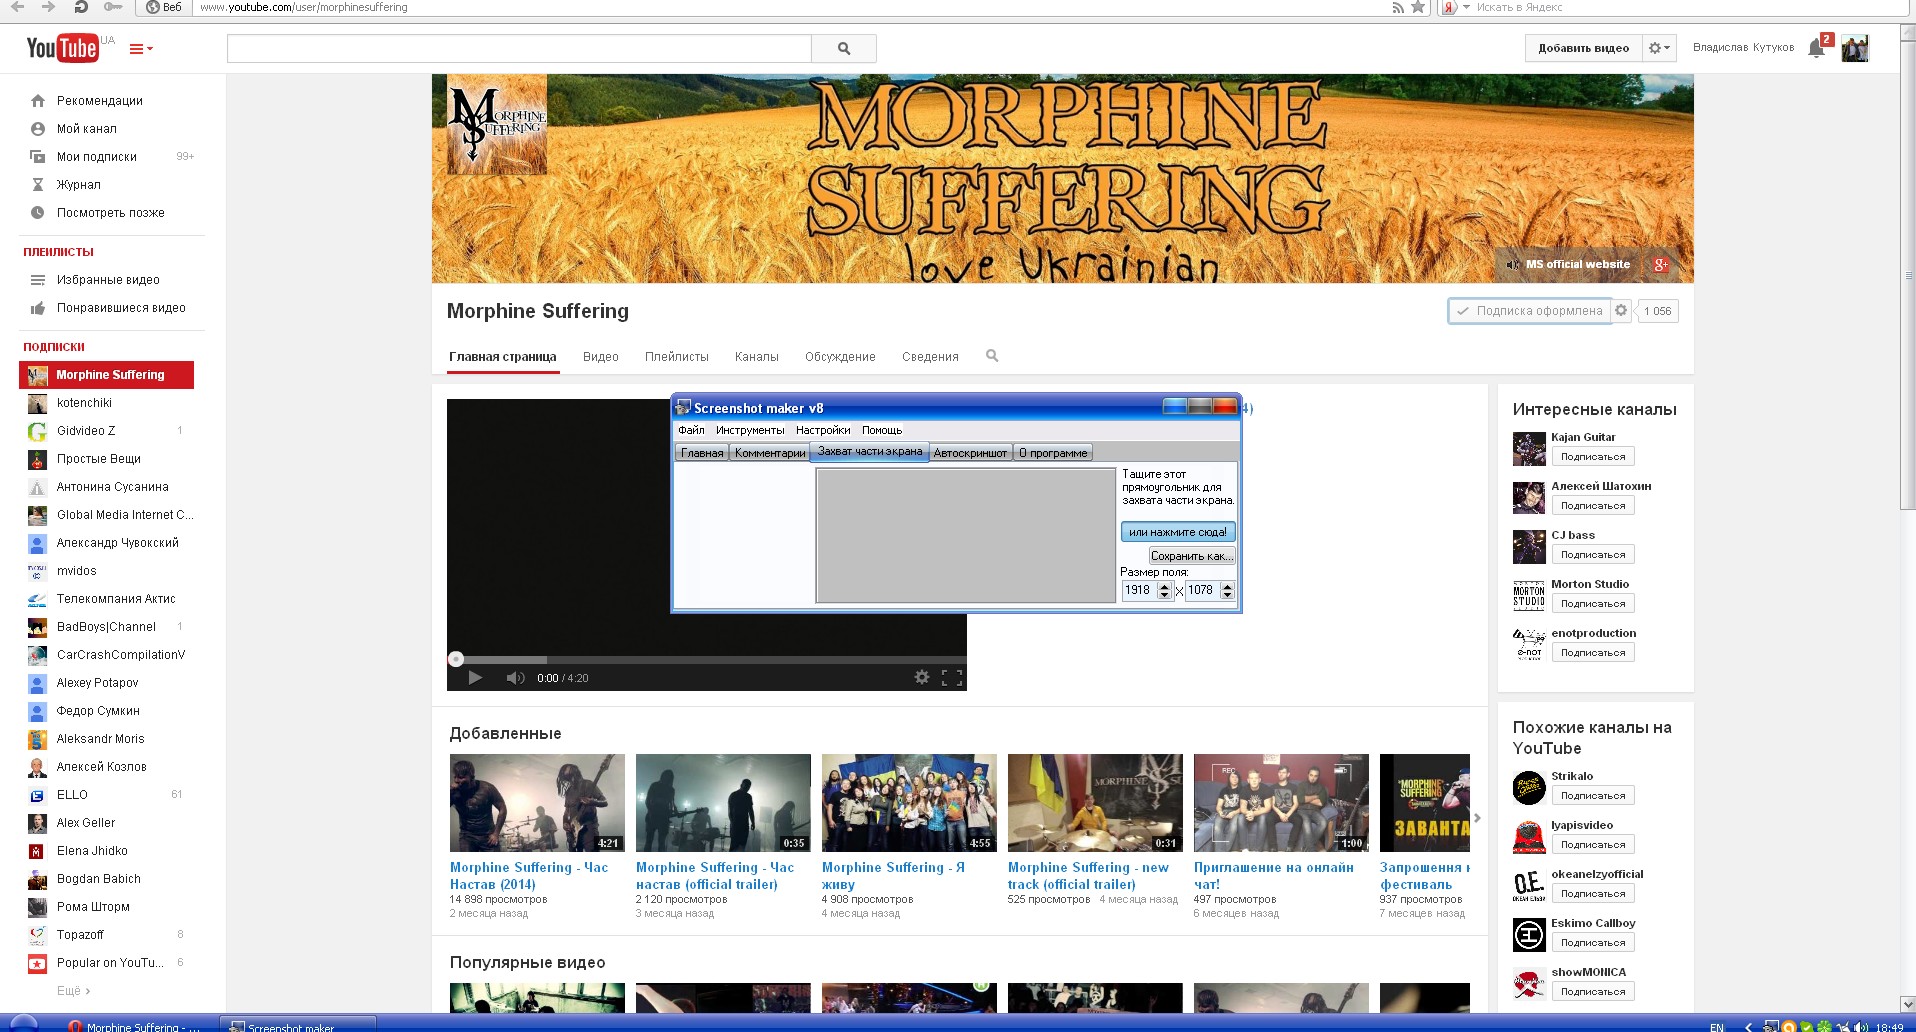Open subscription settings gear next to Подписка оформлена
The image size is (1916, 1032).
click(x=1621, y=311)
